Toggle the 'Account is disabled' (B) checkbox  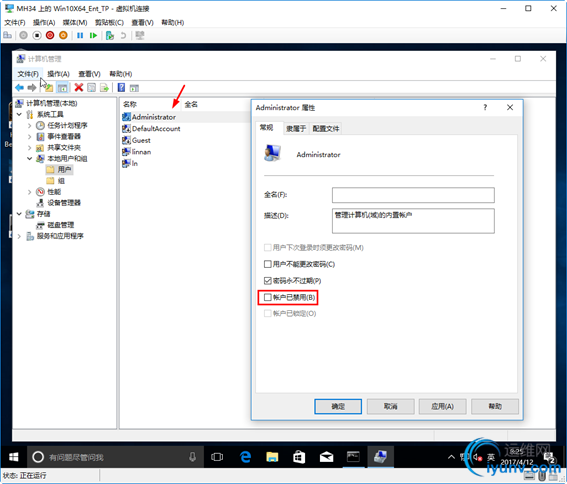268,297
